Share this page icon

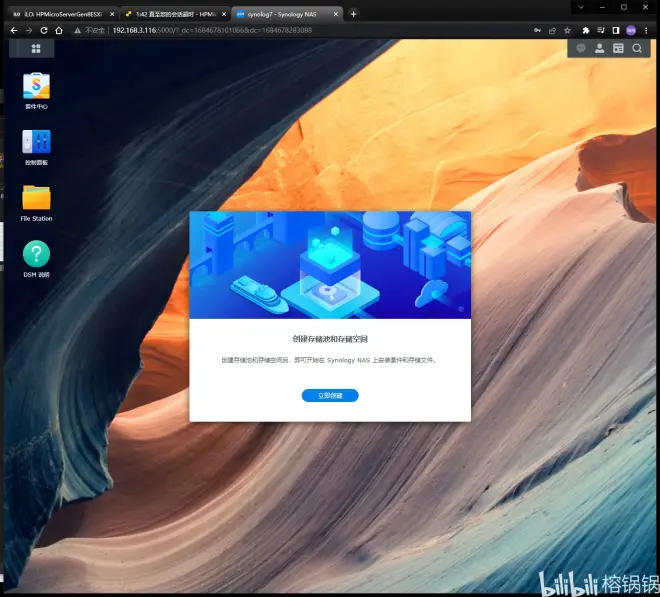pos(552,30)
